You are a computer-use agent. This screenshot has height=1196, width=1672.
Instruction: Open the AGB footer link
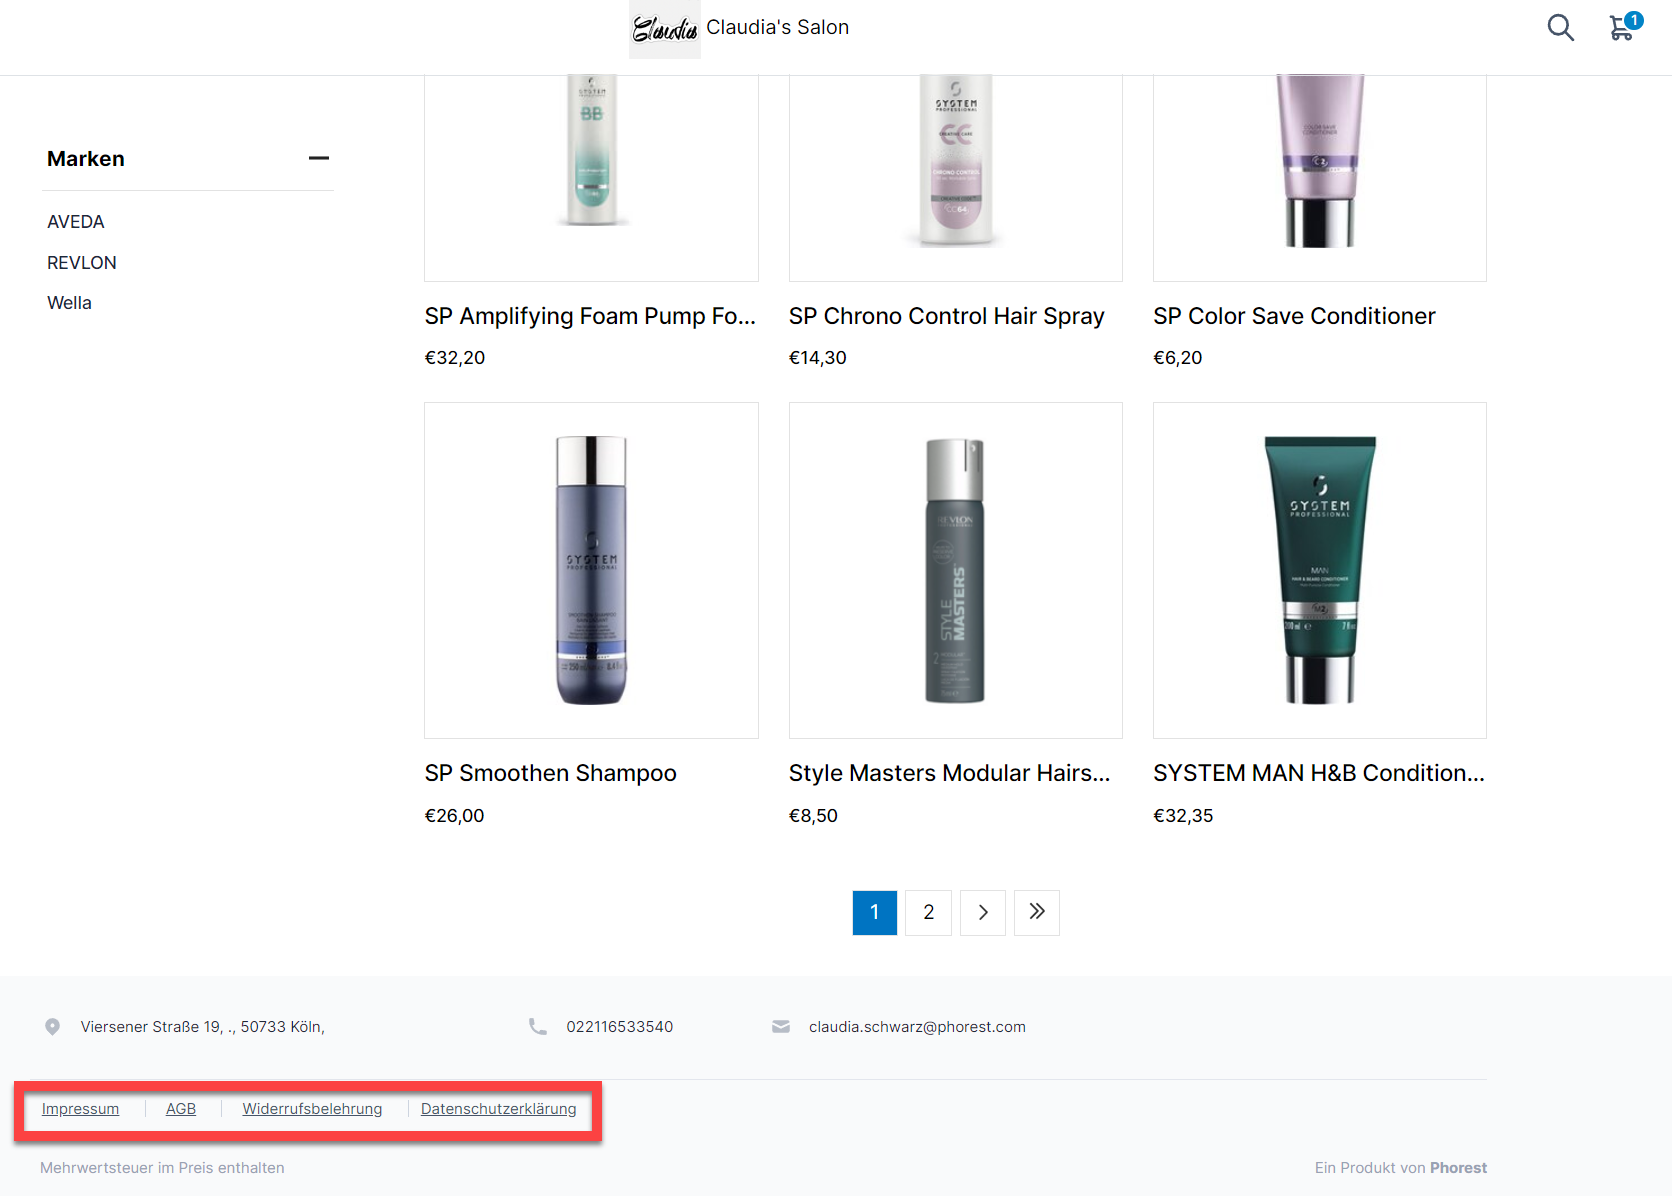coord(181,1109)
